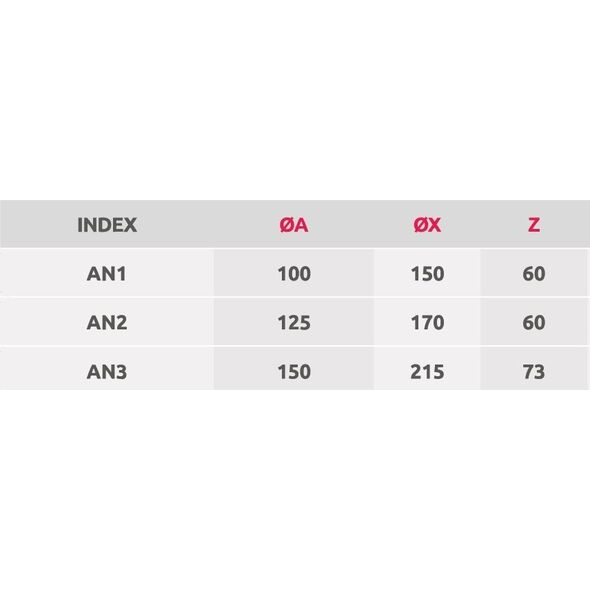Viewport: 590px width, 590px height.
Task: Click the ØA value 100 for AN1
Action: pyautogui.click(x=294, y=274)
